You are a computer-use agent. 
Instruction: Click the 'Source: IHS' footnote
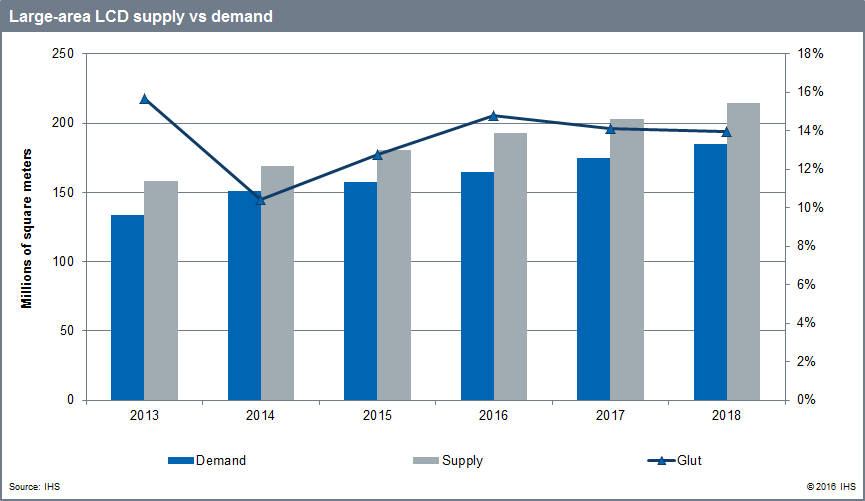[34, 487]
